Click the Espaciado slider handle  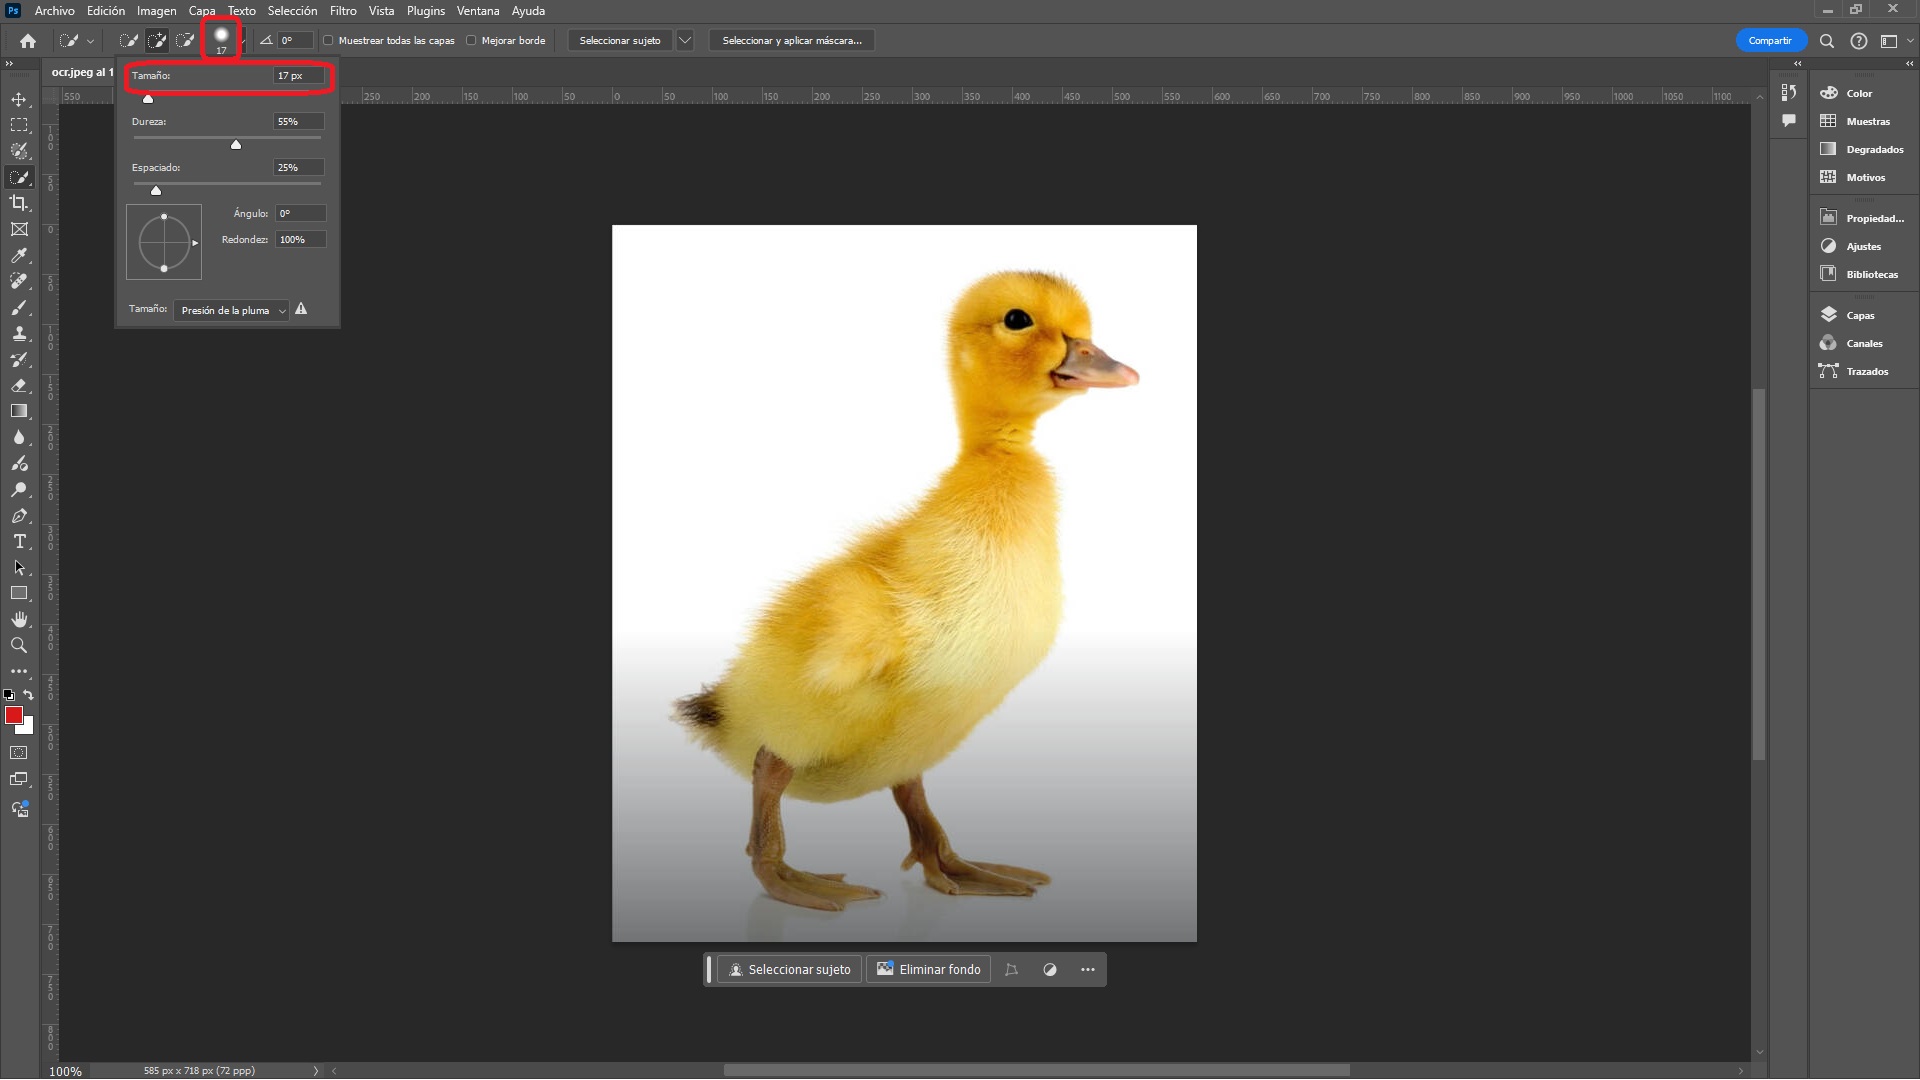[156, 191]
